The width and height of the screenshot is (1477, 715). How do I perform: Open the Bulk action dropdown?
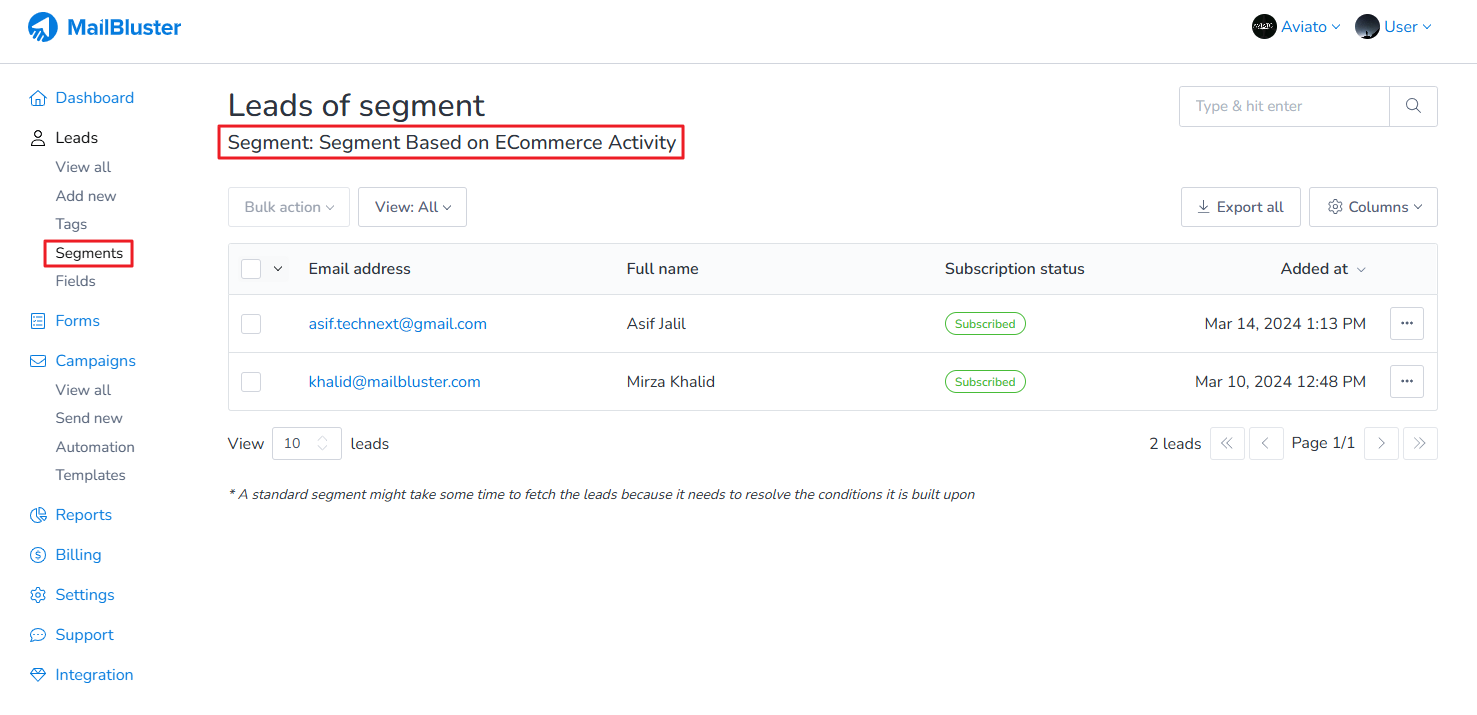point(289,207)
